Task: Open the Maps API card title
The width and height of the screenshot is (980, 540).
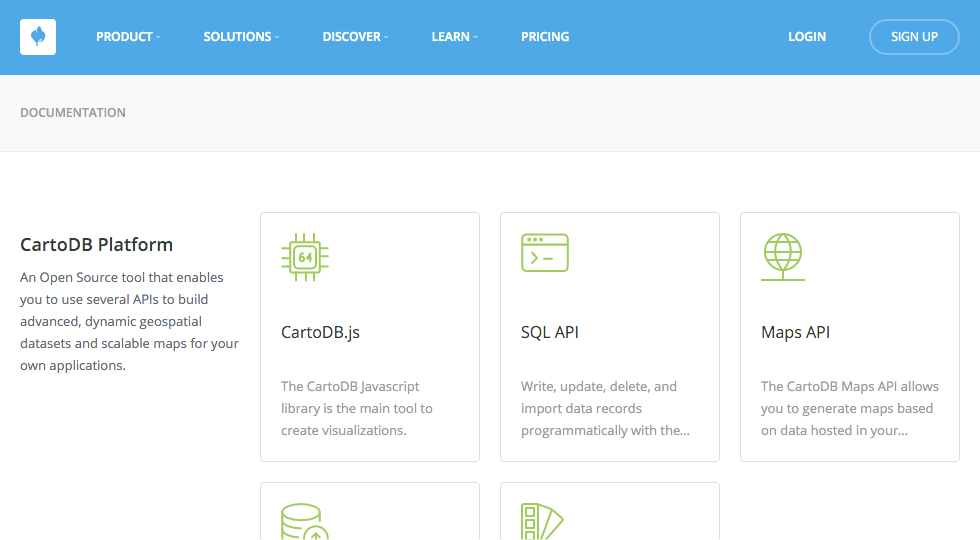Action: click(x=796, y=332)
